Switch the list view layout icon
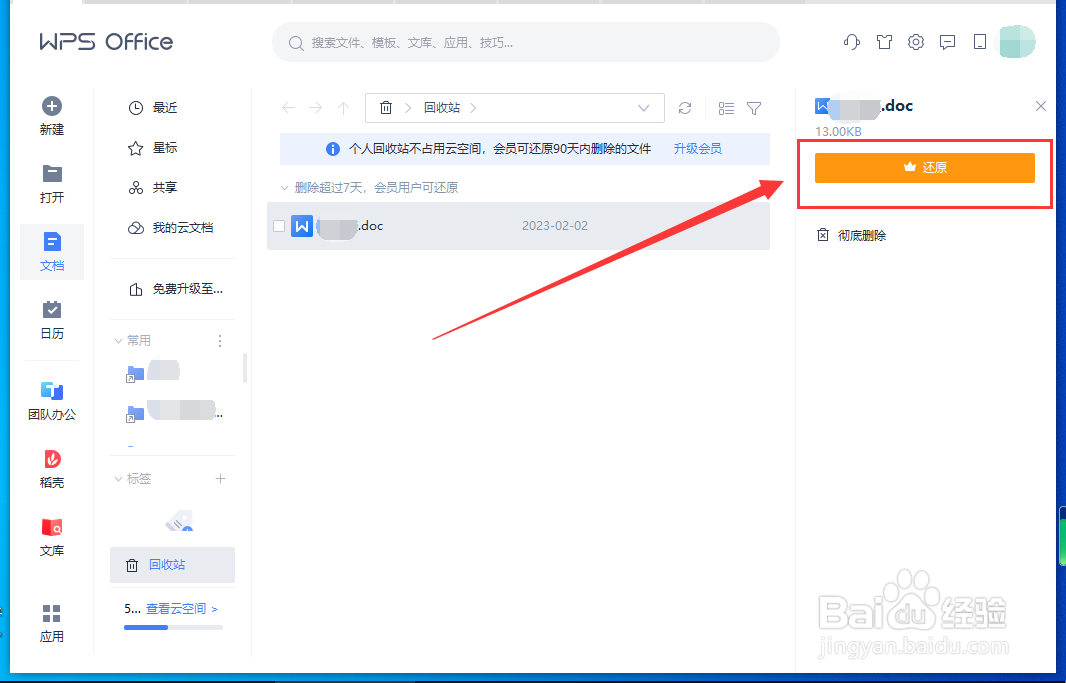Viewport: 1066px width, 683px height. [726, 107]
